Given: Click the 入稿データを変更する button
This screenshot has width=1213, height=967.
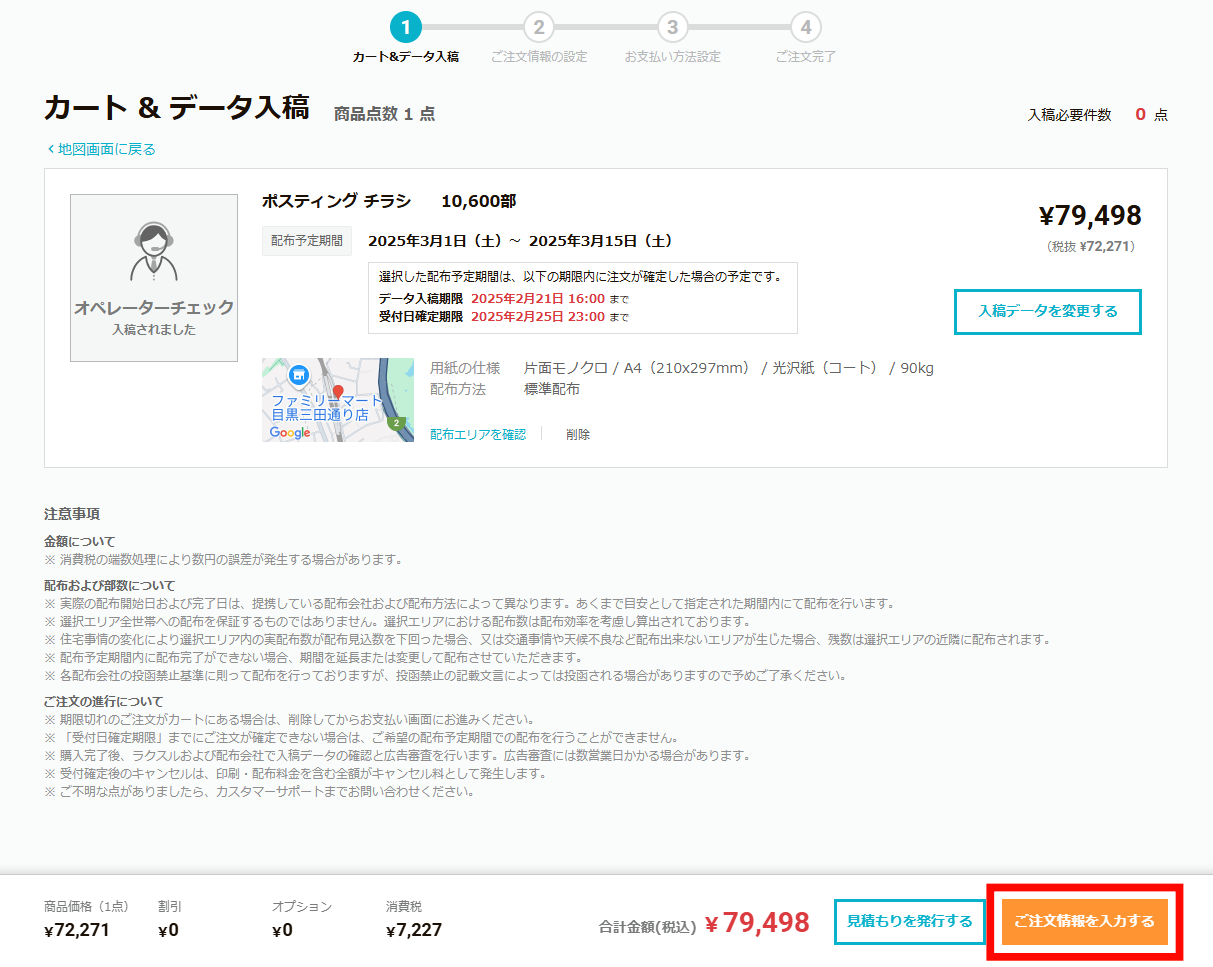Looking at the screenshot, I should [1047, 311].
